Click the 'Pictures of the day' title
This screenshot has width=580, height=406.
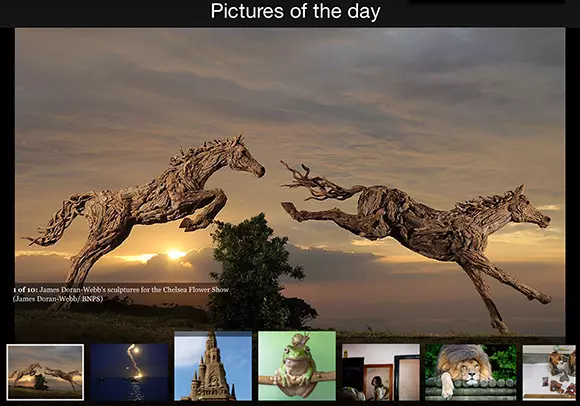pos(295,11)
